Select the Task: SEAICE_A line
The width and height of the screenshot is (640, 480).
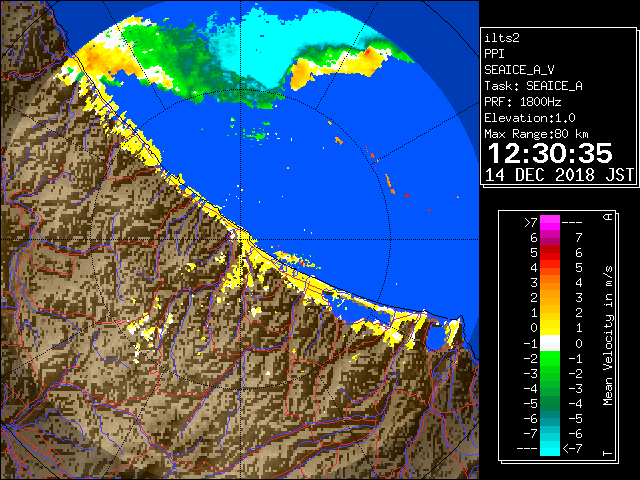tap(533, 86)
